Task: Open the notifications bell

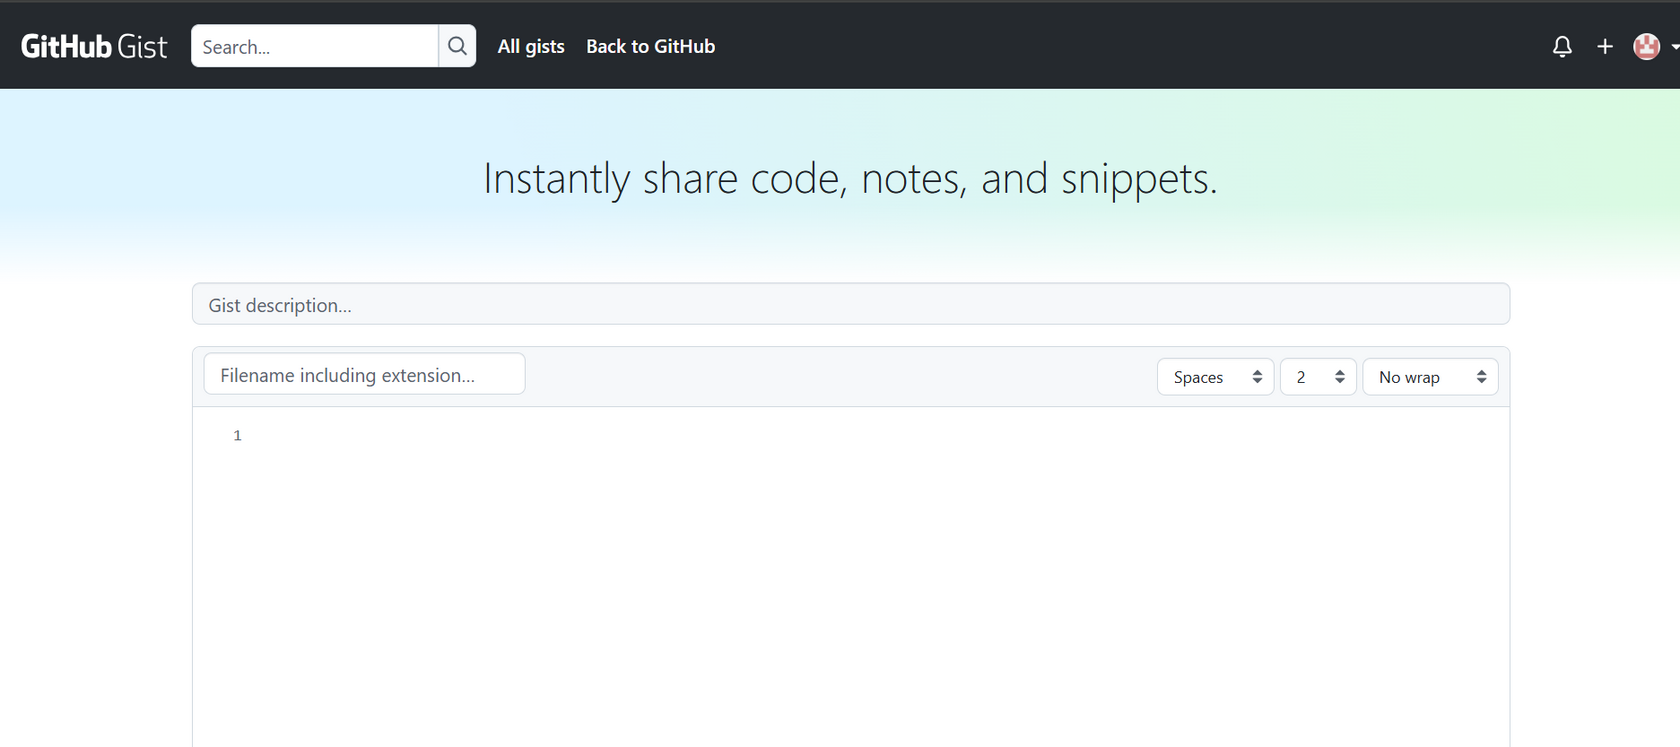Action: coord(1562,46)
